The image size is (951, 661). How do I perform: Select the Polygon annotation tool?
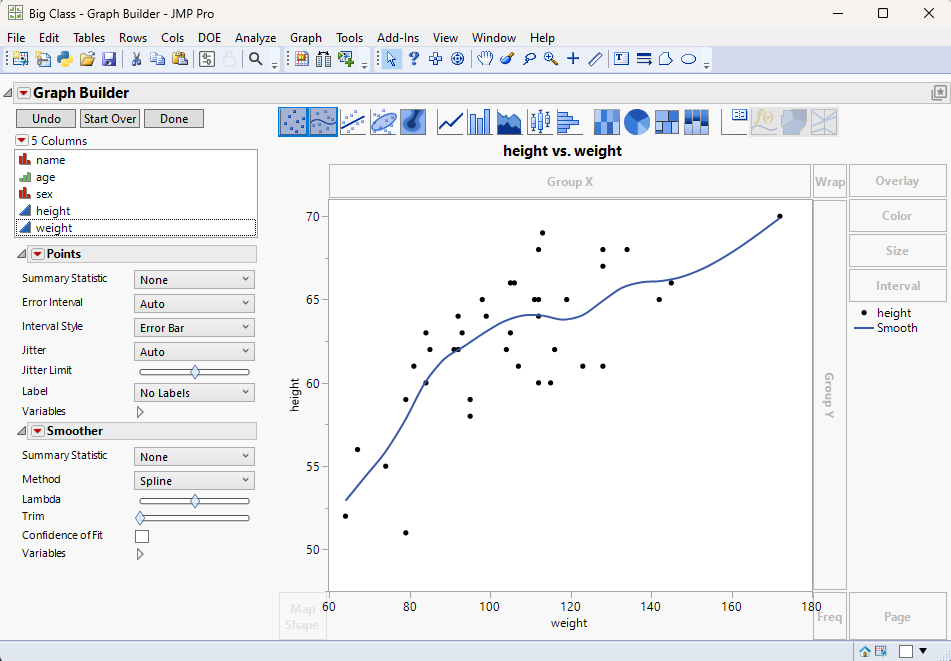point(666,59)
